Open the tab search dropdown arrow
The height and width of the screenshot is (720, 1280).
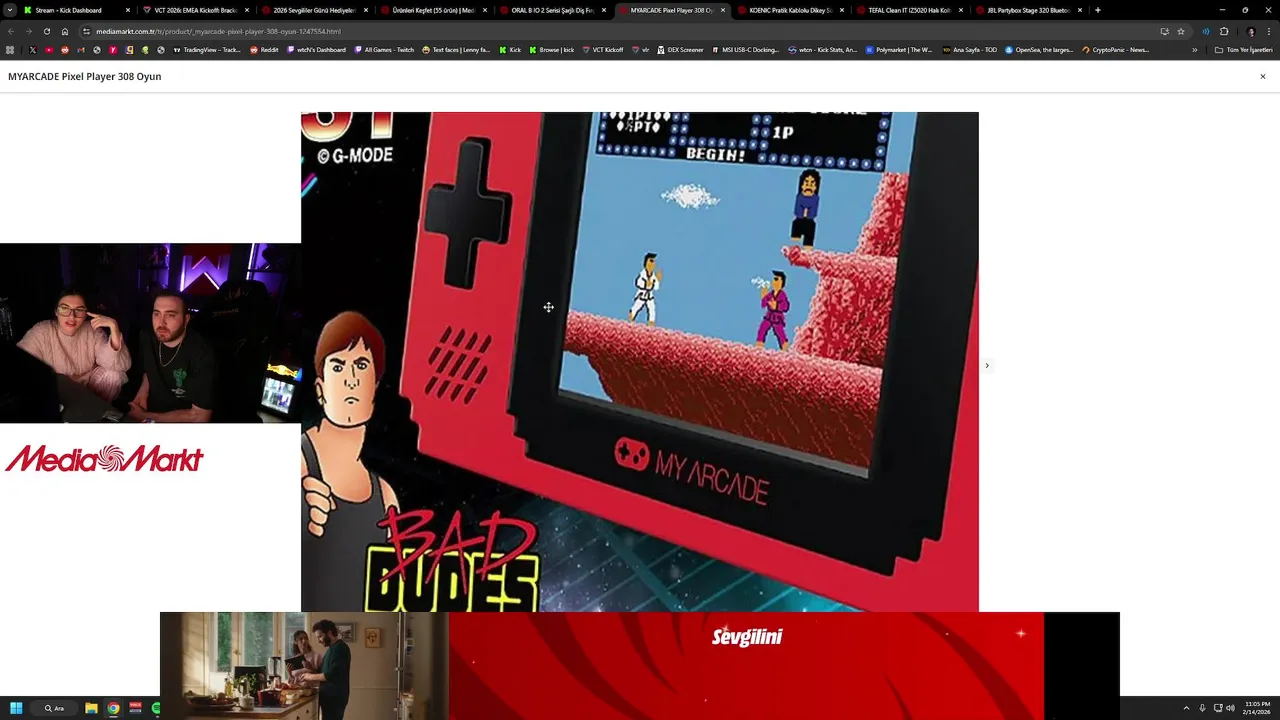click(x=10, y=10)
